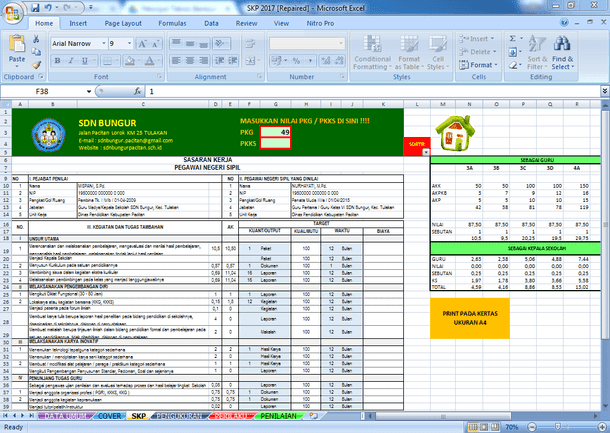Click the PKG value cell 49
This screenshot has width=610, height=433.
275,132
